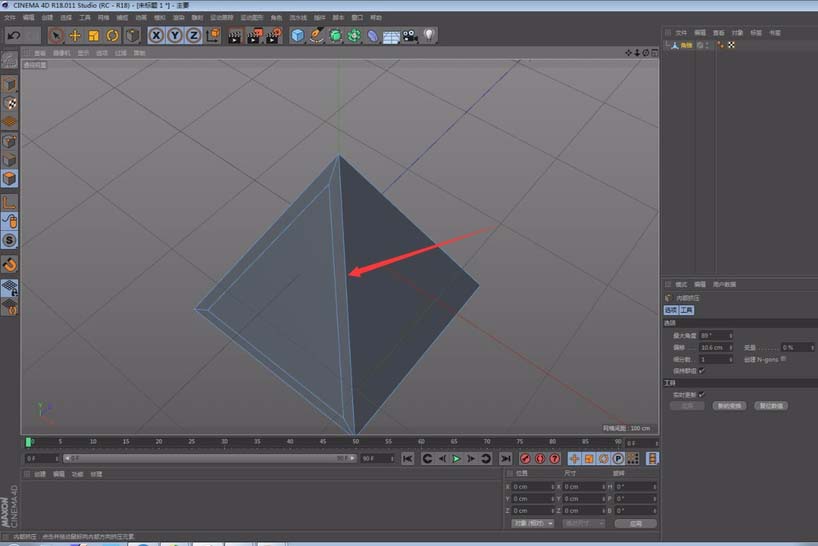Image resolution: width=818 pixels, height=546 pixels.
Task: Click stepper arrows of 10.6 cm offset field
Action: [731, 347]
